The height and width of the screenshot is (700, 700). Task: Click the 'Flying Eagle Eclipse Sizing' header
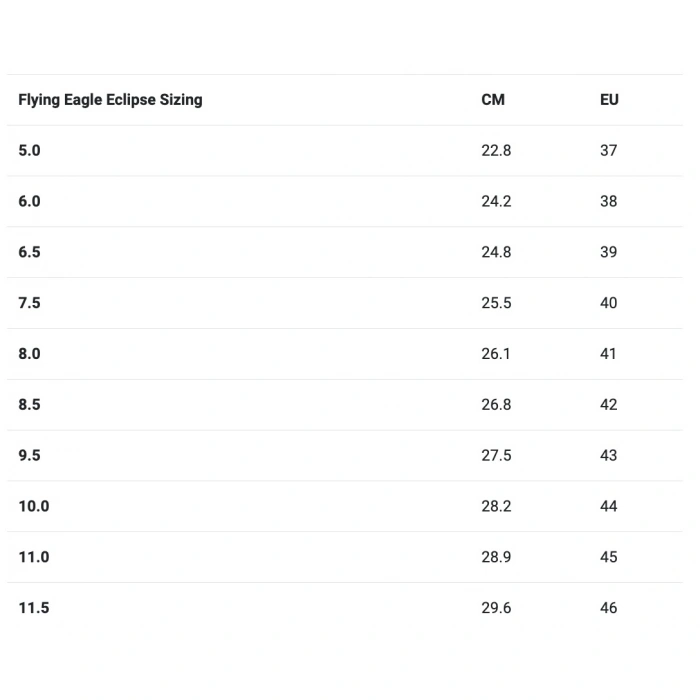coord(110,100)
